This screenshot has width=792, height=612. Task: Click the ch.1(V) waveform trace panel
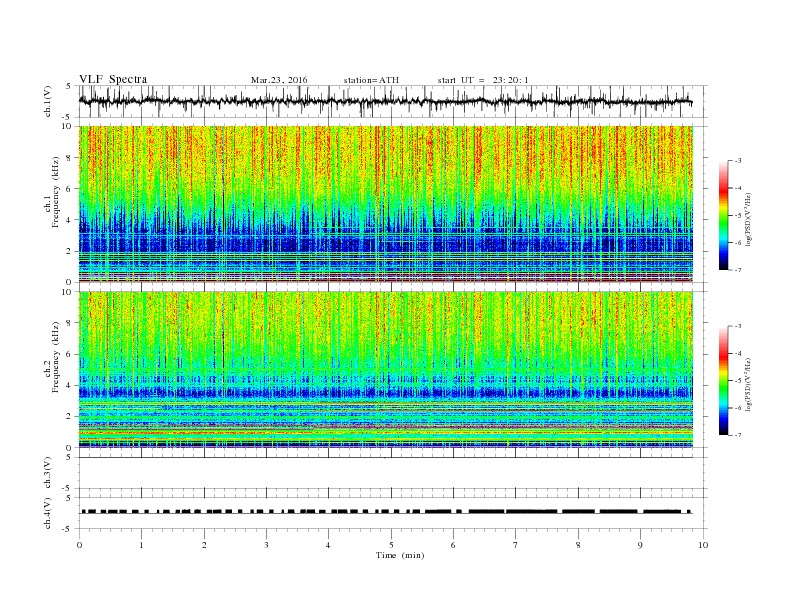click(x=393, y=101)
